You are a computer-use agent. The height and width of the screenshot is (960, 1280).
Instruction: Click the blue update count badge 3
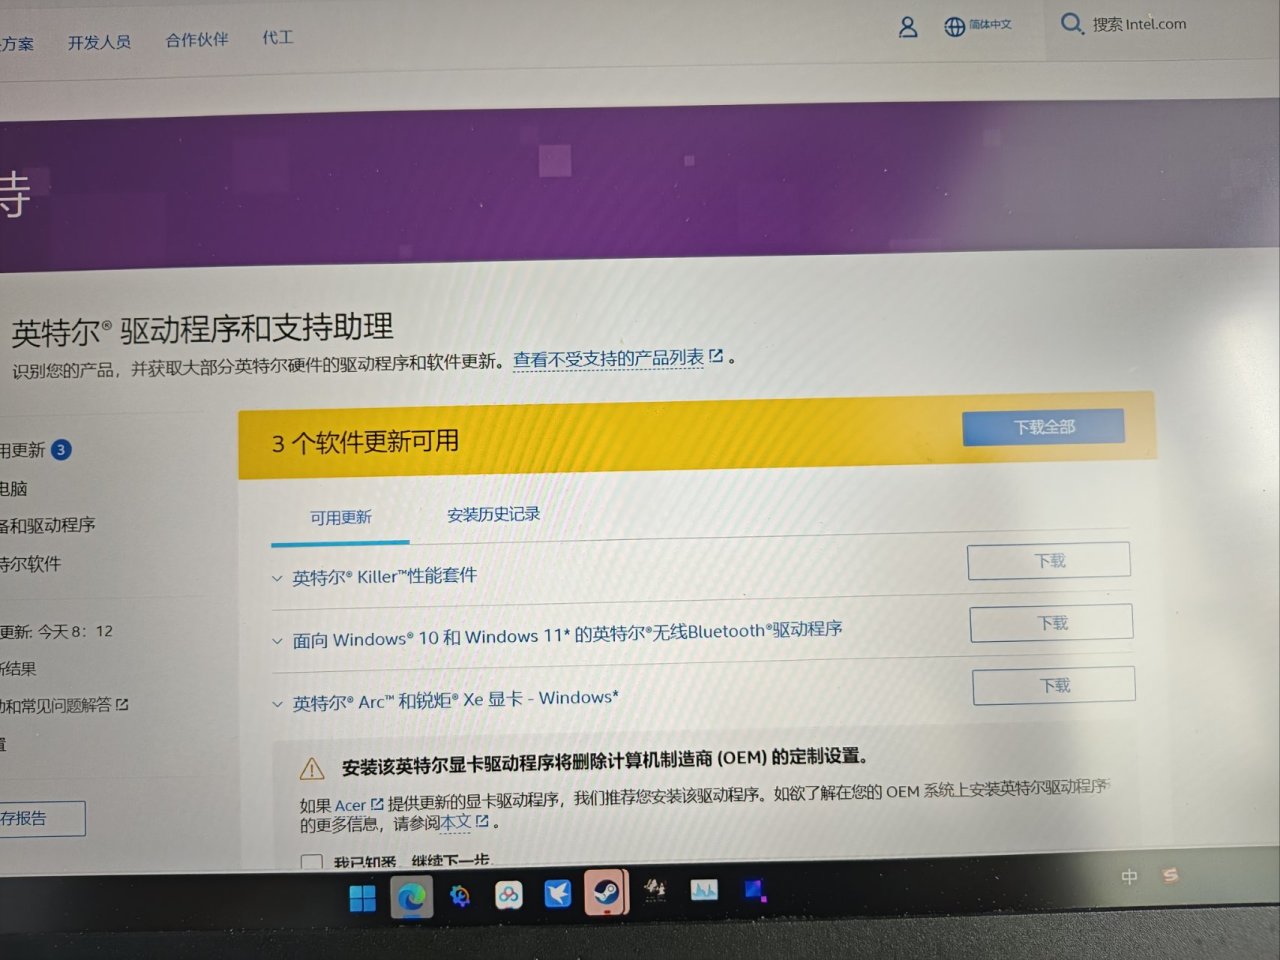click(x=61, y=450)
